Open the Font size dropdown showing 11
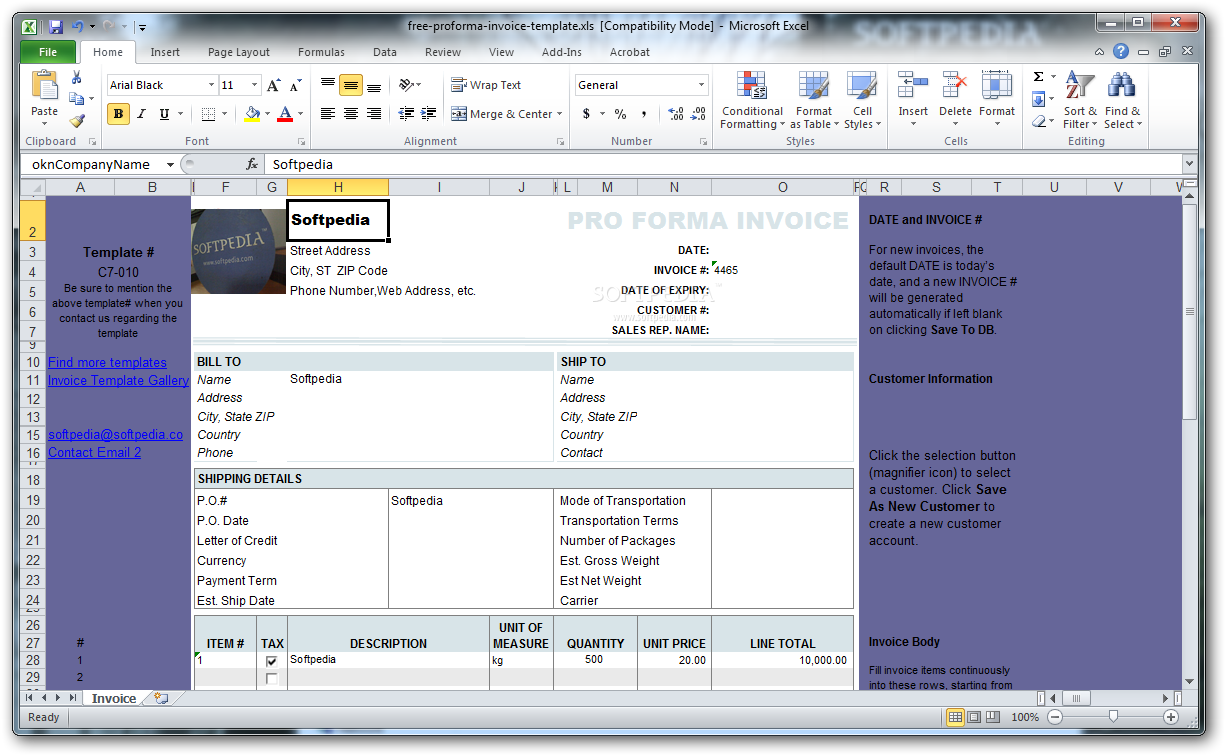 (255, 86)
